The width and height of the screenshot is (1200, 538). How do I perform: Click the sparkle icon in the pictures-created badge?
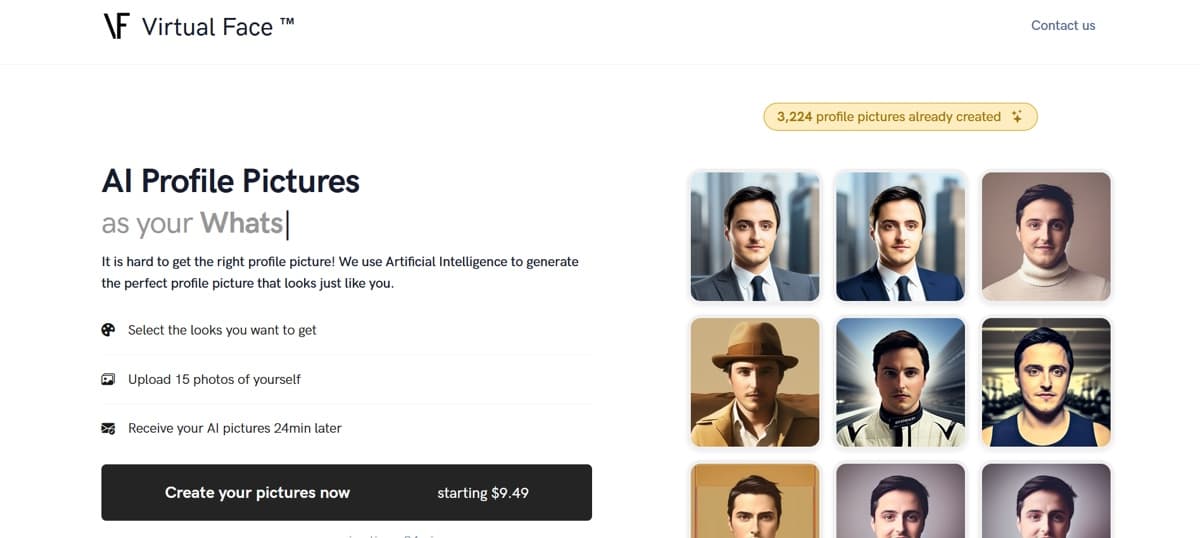point(1017,117)
